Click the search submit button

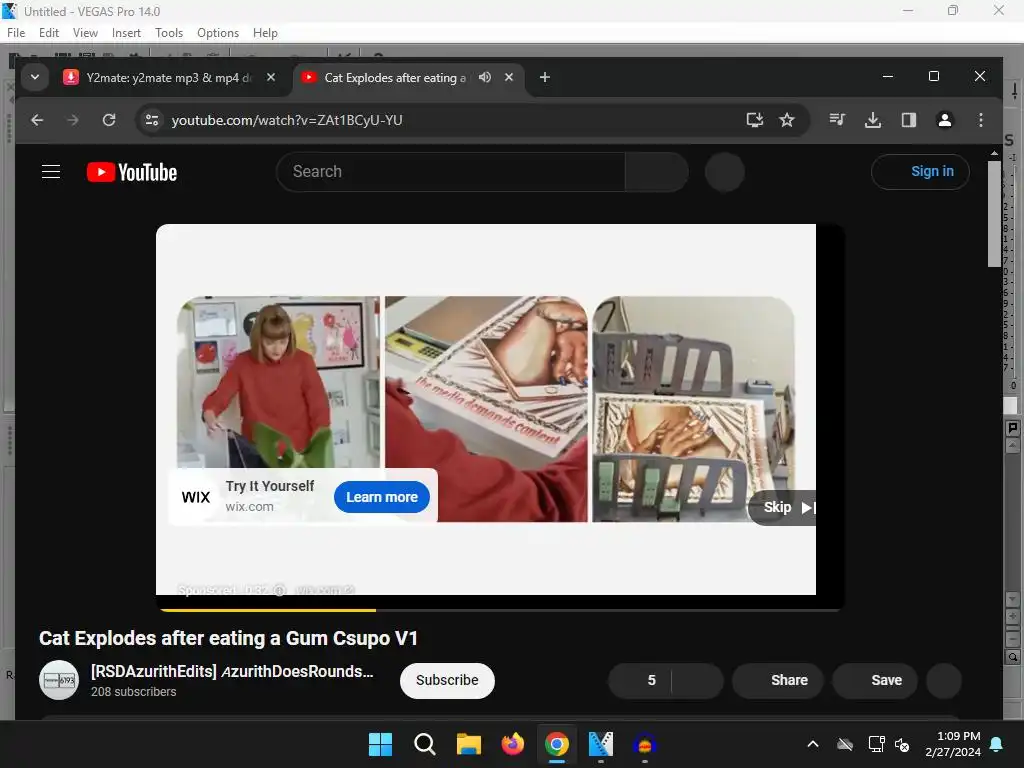click(656, 172)
